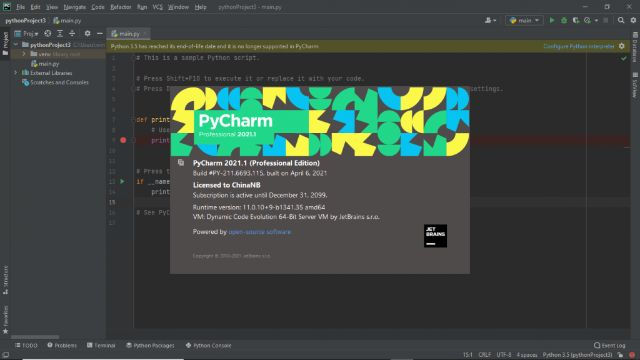Viewport: 640px width, 360px height.
Task: Open the TODO tool window
Action: (26, 345)
